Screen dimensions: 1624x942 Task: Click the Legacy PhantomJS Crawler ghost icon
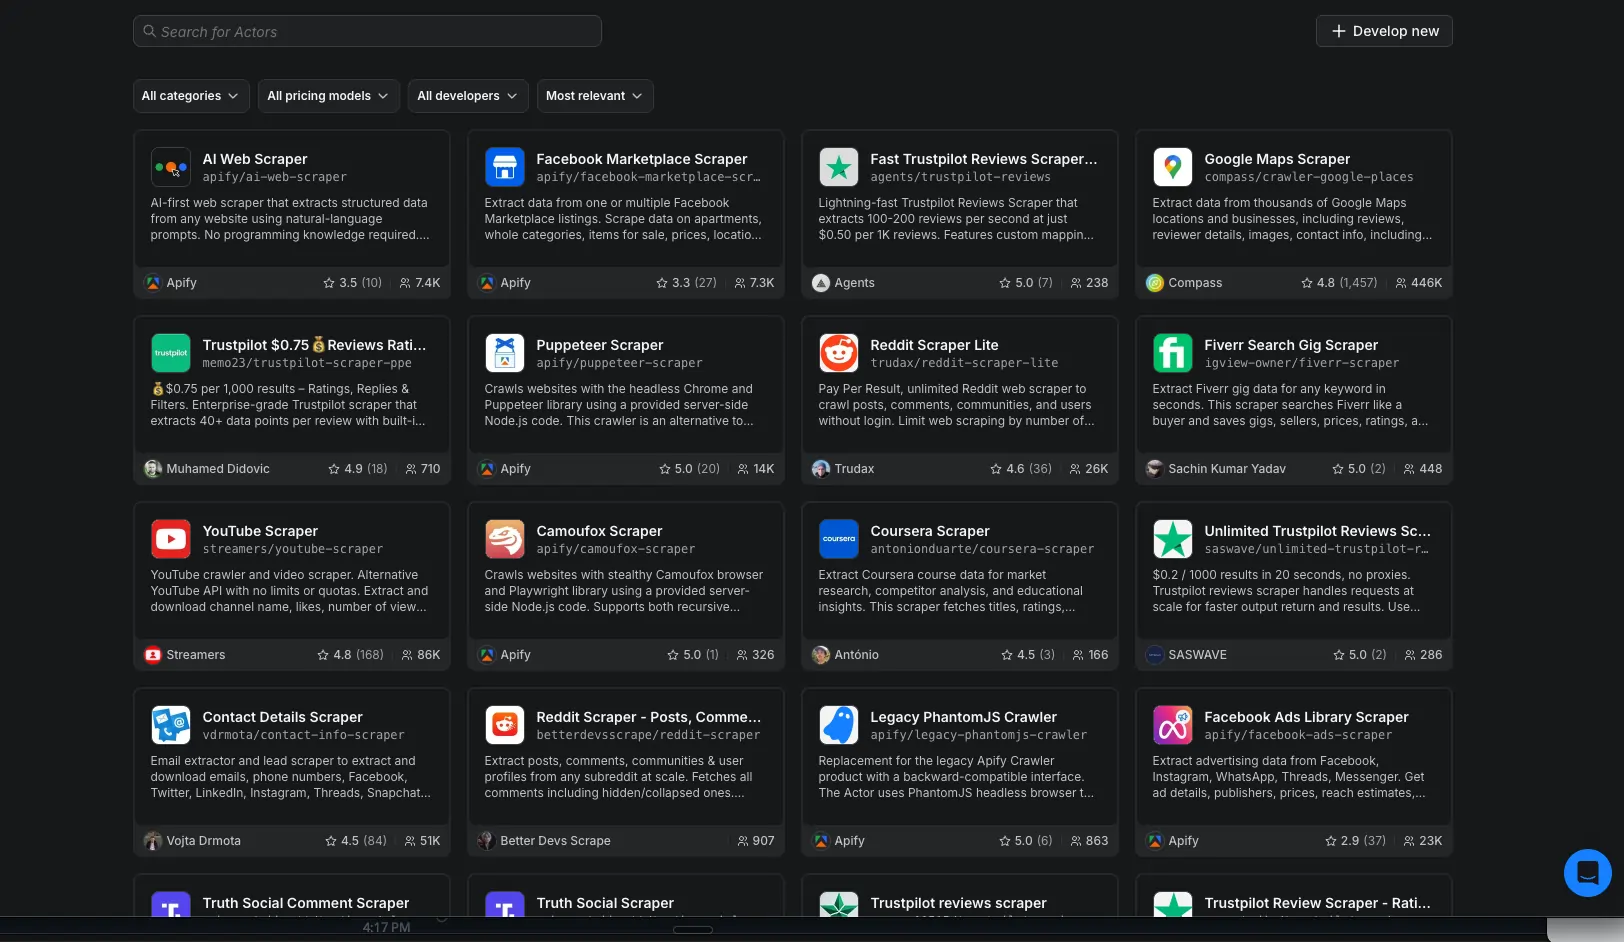point(839,725)
